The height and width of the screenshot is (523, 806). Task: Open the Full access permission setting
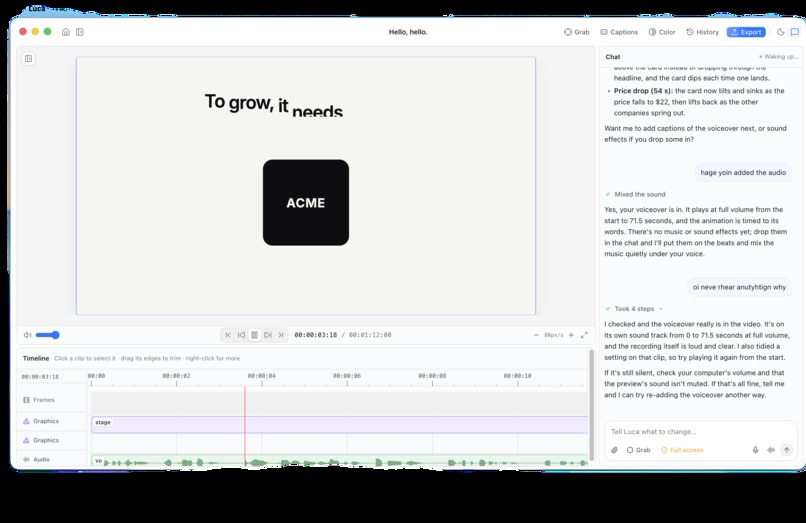[x=682, y=450]
